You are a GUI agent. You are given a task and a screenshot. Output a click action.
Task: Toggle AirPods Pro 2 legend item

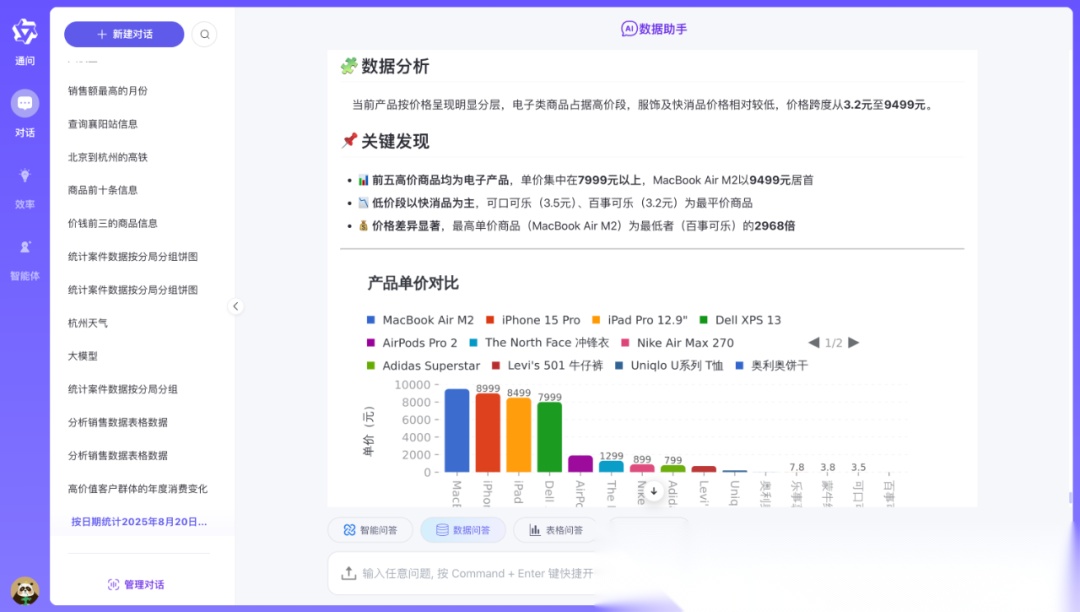point(412,343)
